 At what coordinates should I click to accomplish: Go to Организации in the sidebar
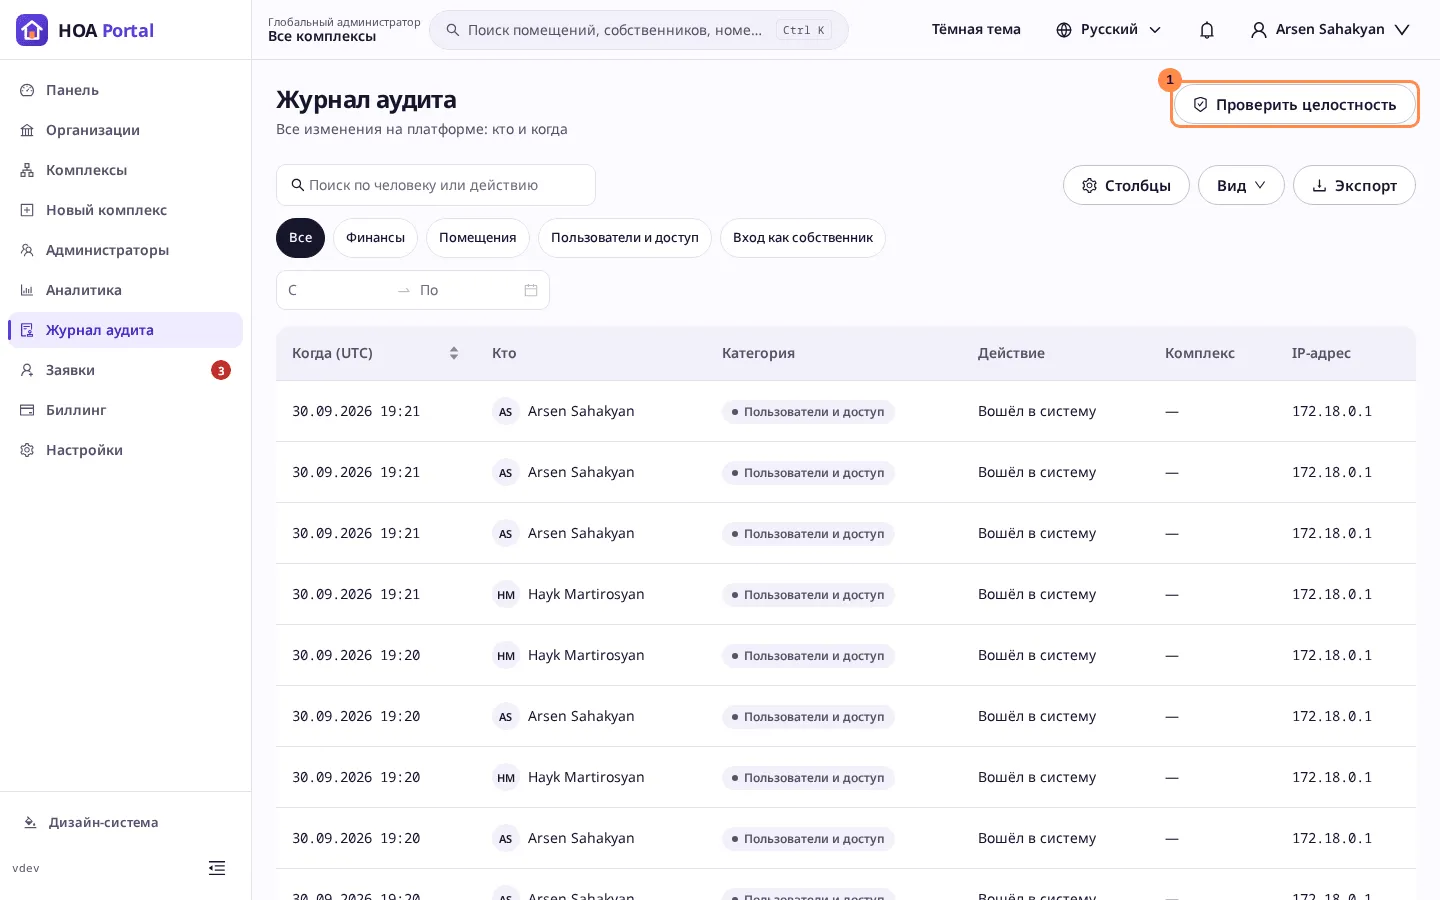(x=125, y=130)
